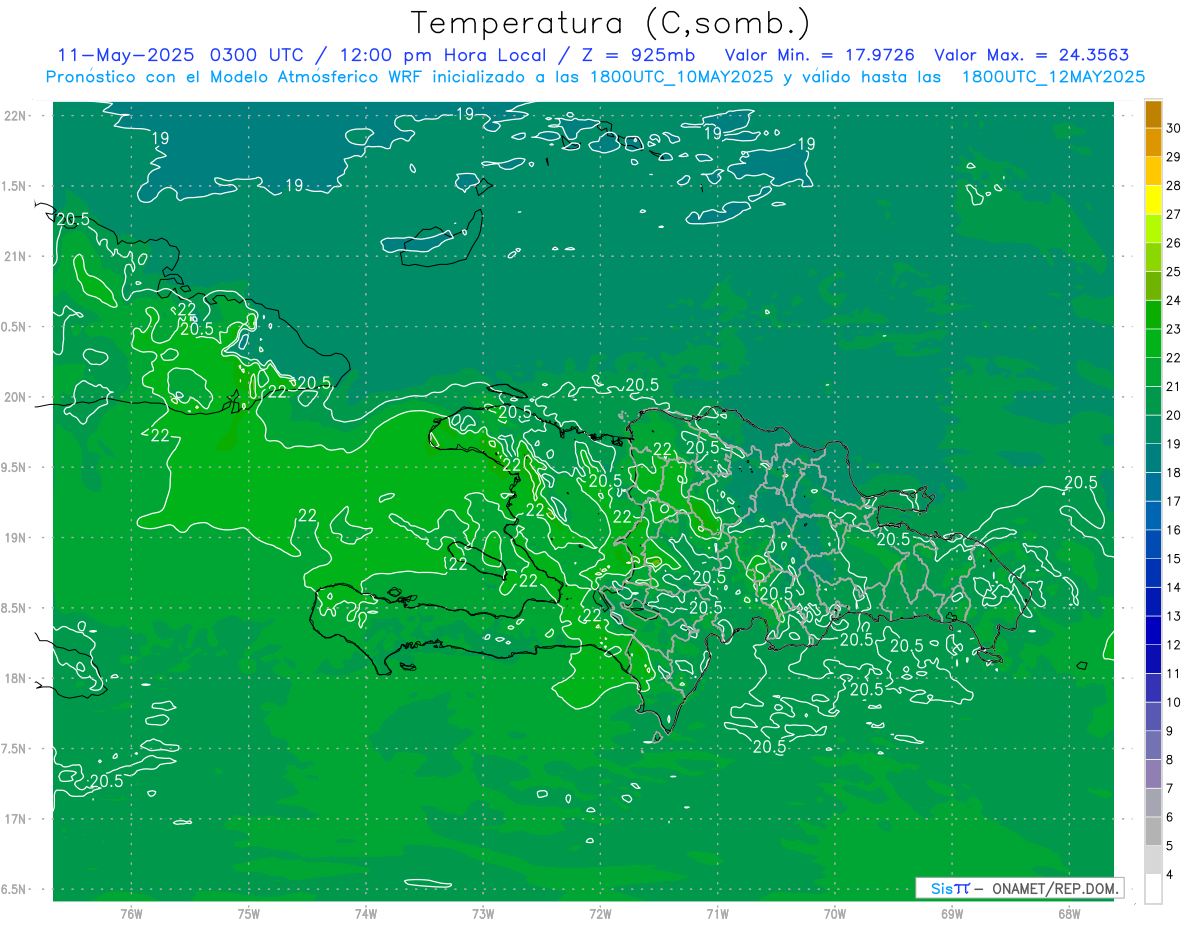Click longitude axis label '71W'
The width and height of the screenshot is (1200, 927).
(x=717, y=914)
